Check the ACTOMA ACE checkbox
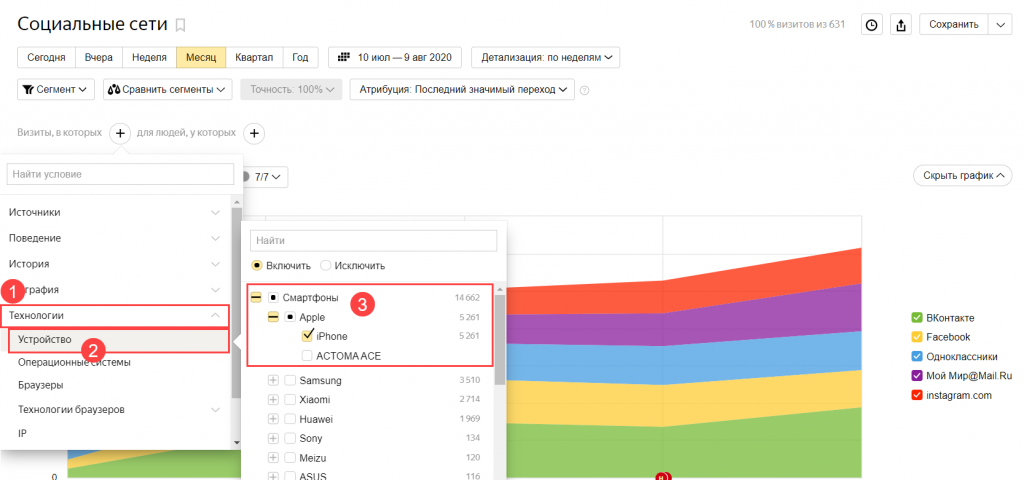Image resolution: width=1024 pixels, height=480 pixels. coord(307,356)
